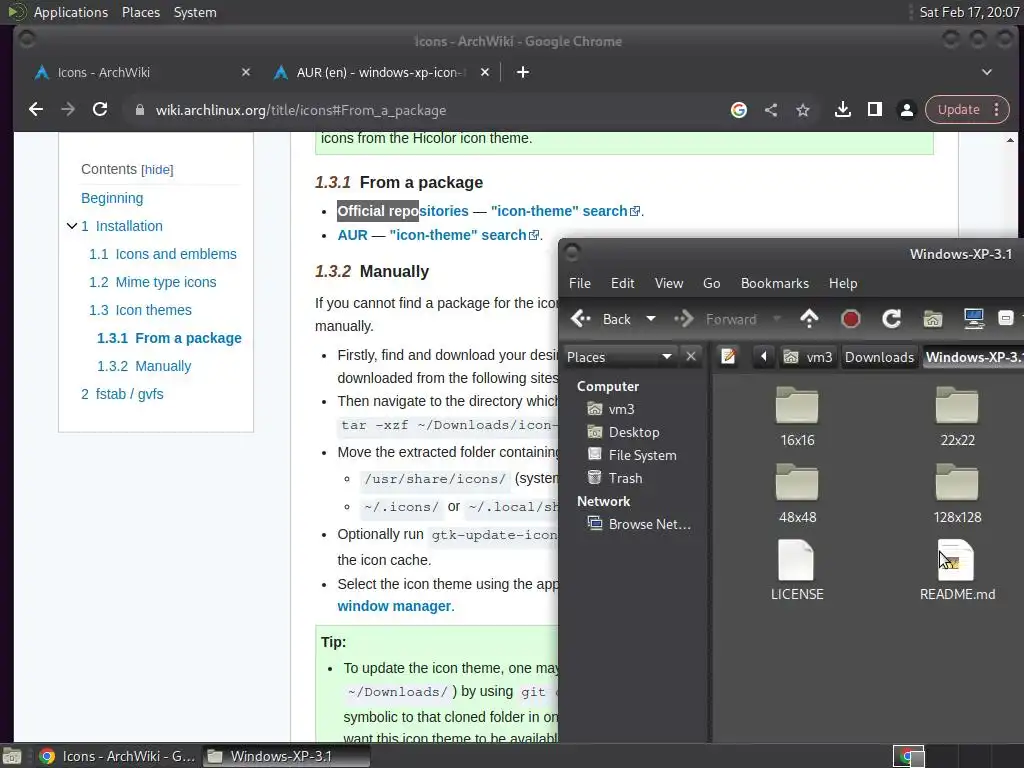
Task: Click the Update button in Chrome
Action: coord(959,110)
